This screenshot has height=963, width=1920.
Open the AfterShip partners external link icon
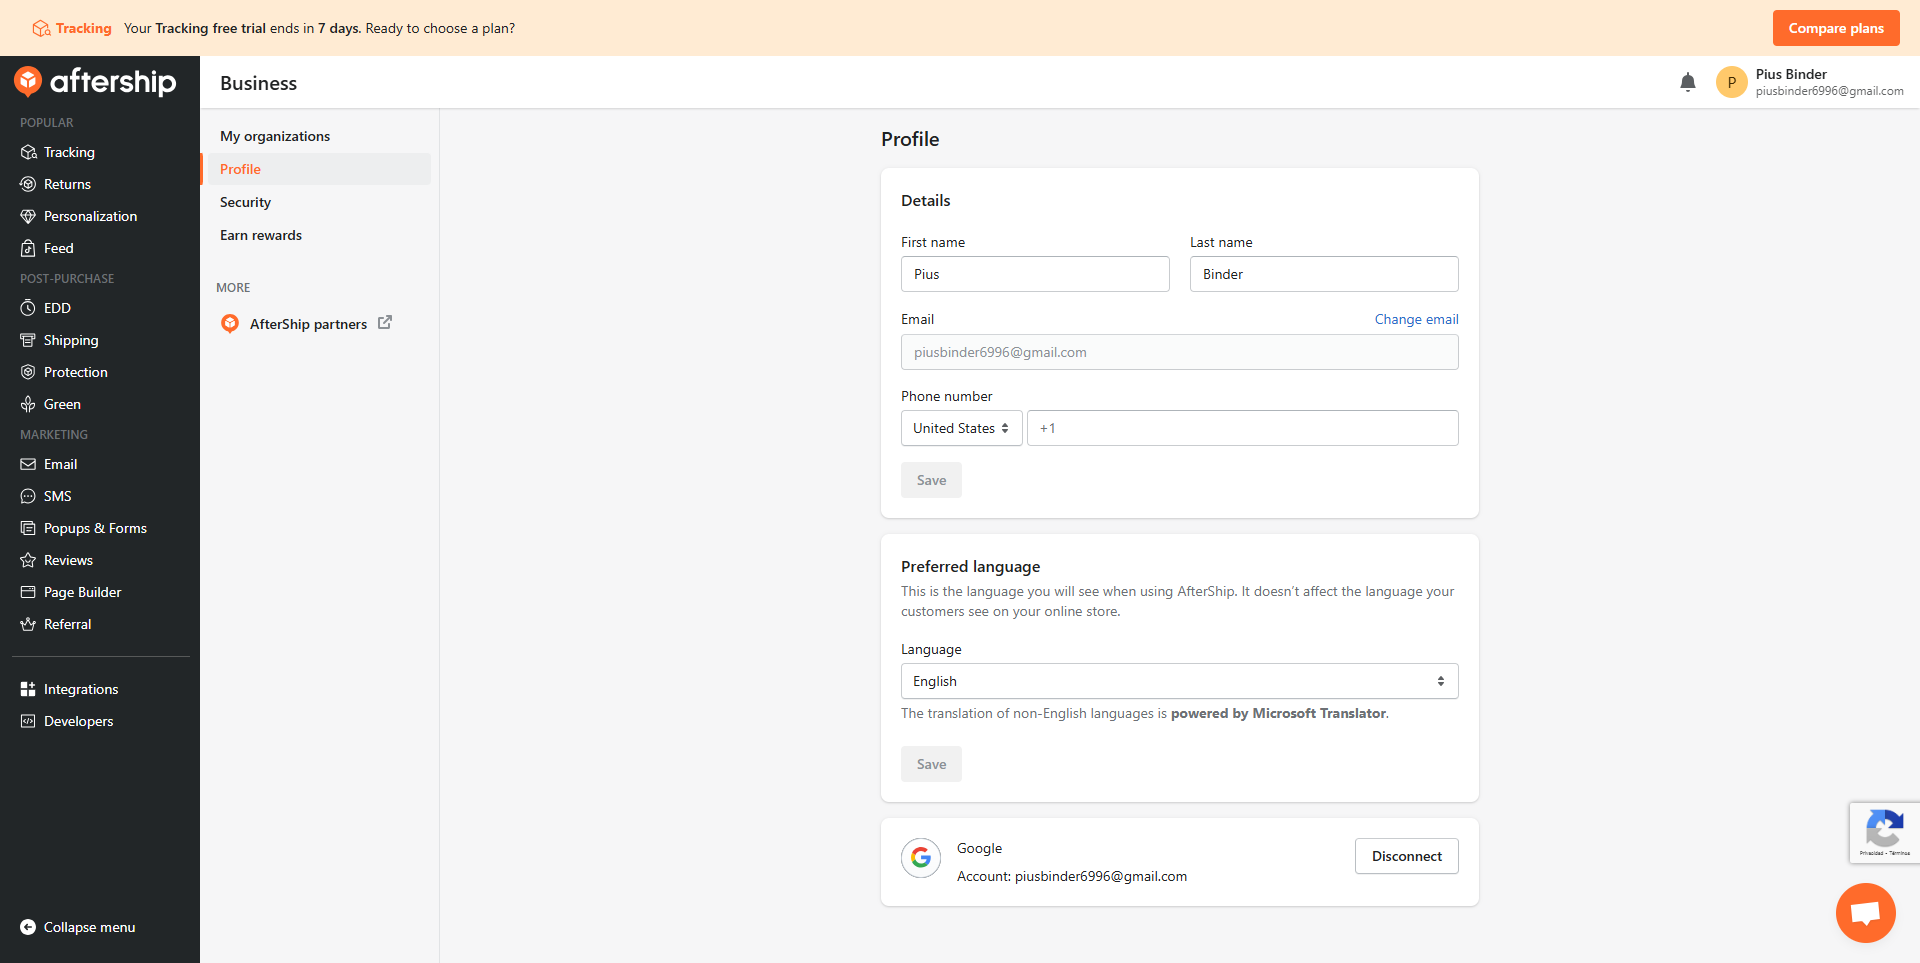[x=385, y=323]
